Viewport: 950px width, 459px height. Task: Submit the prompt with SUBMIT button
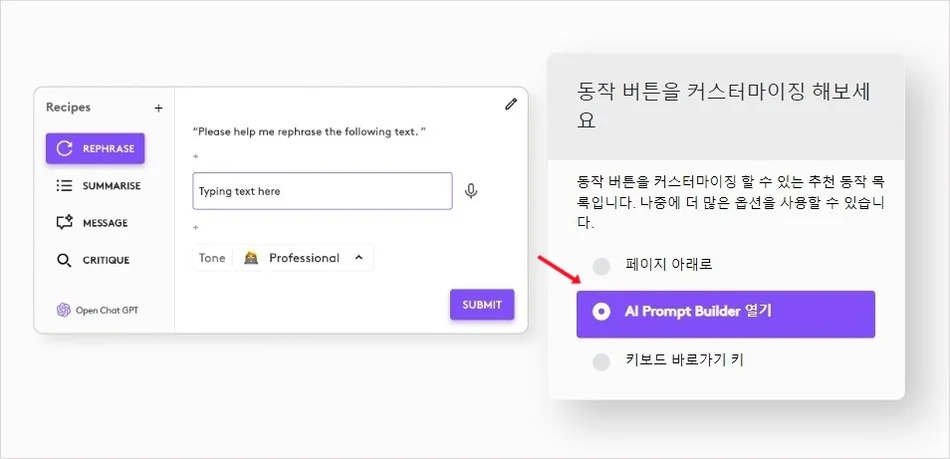(x=482, y=305)
